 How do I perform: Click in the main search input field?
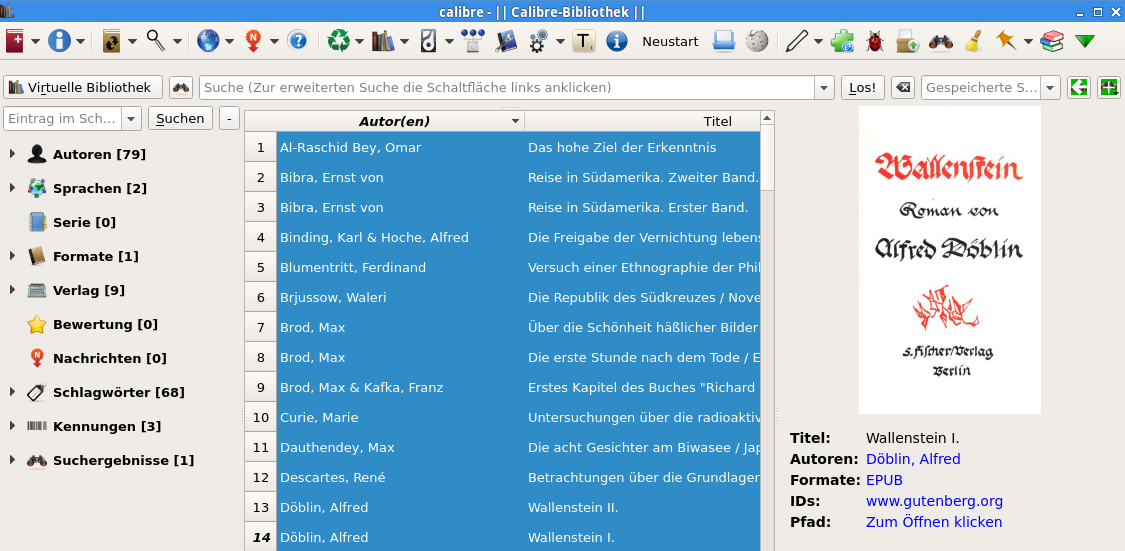pos(507,88)
